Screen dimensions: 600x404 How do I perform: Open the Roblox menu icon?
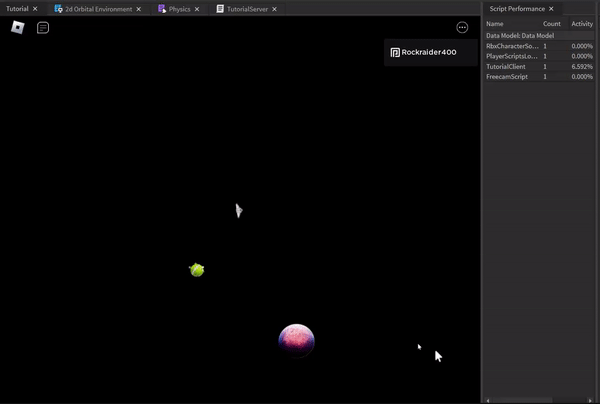click(18, 28)
